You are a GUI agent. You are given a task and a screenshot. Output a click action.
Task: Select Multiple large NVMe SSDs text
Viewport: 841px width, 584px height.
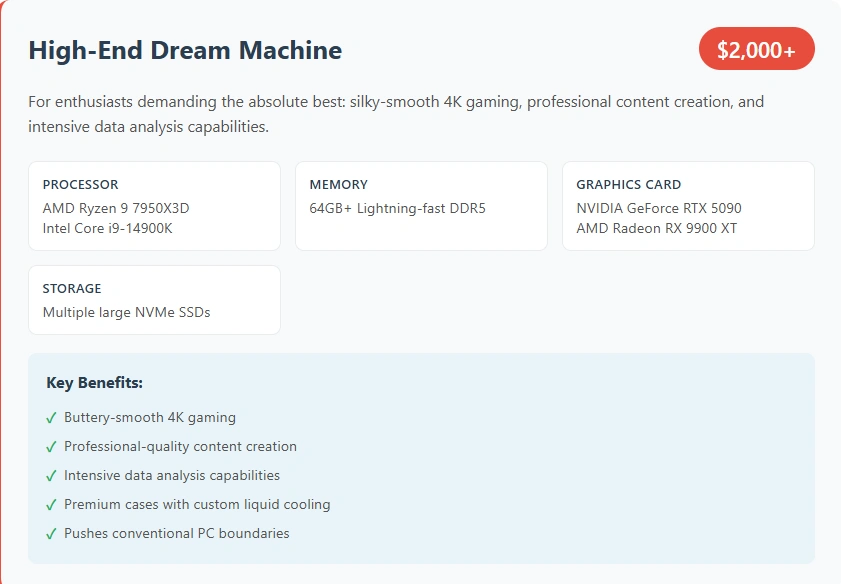(x=127, y=312)
